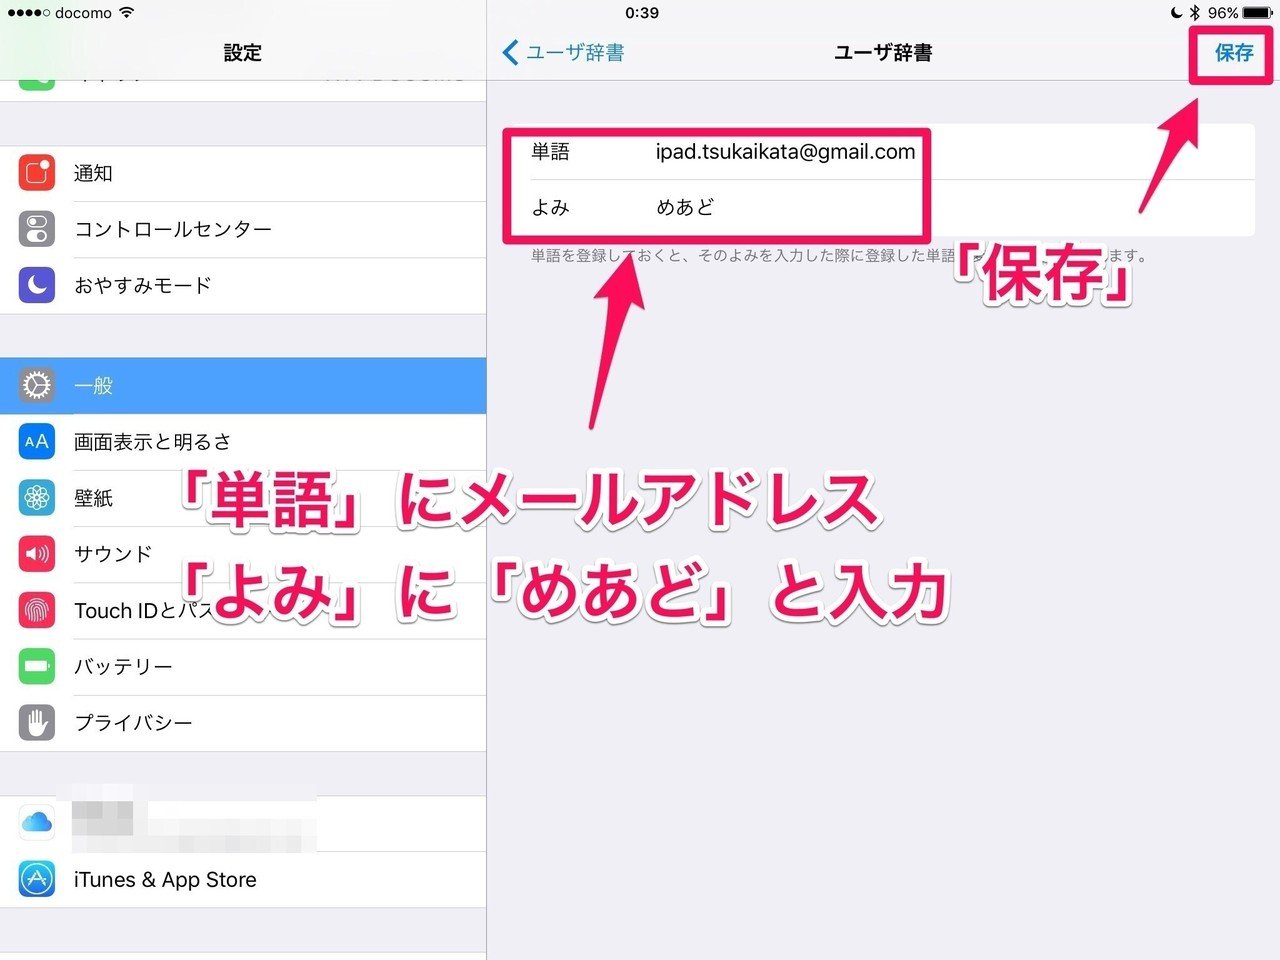Tap the 単語 field label
Image resolution: width=1280 pixels, height=960 pixels.
click(x=550, y=152)
